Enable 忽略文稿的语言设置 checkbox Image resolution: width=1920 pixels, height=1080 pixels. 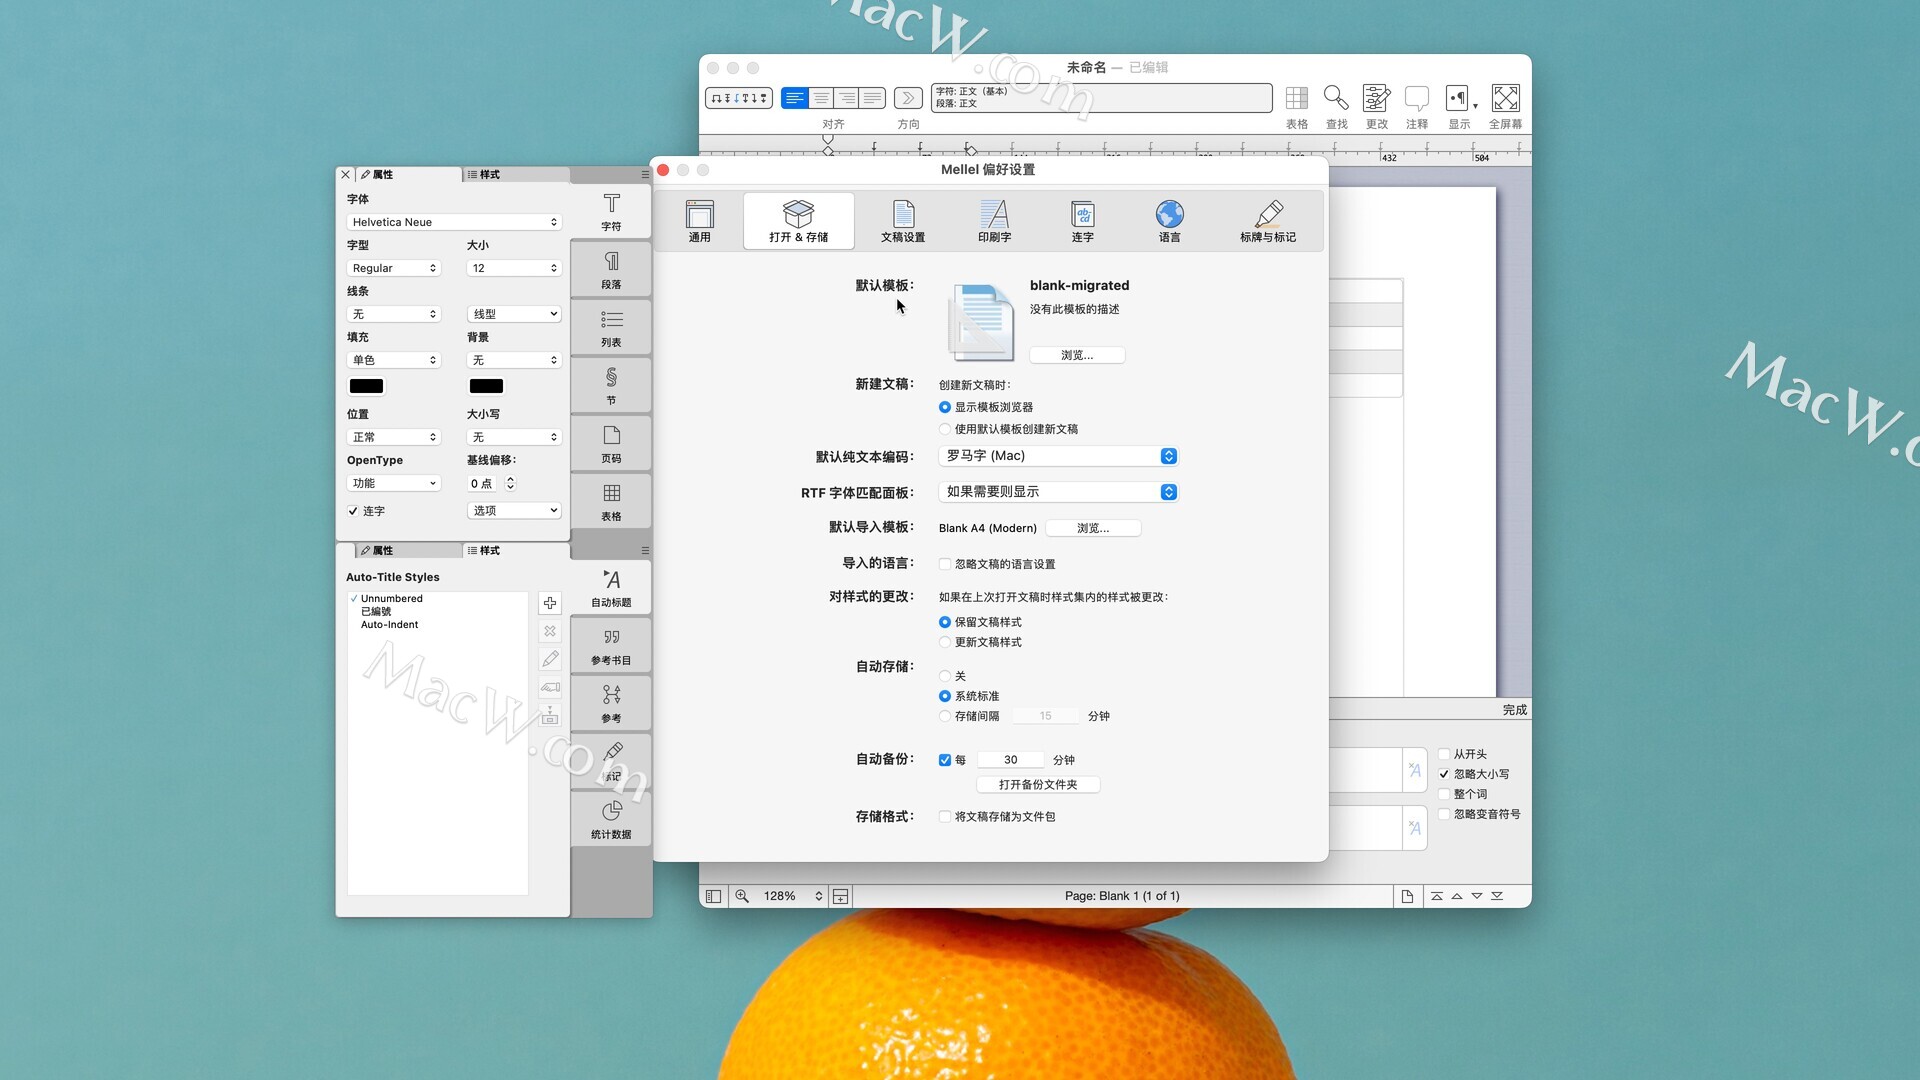coord(945,564)
